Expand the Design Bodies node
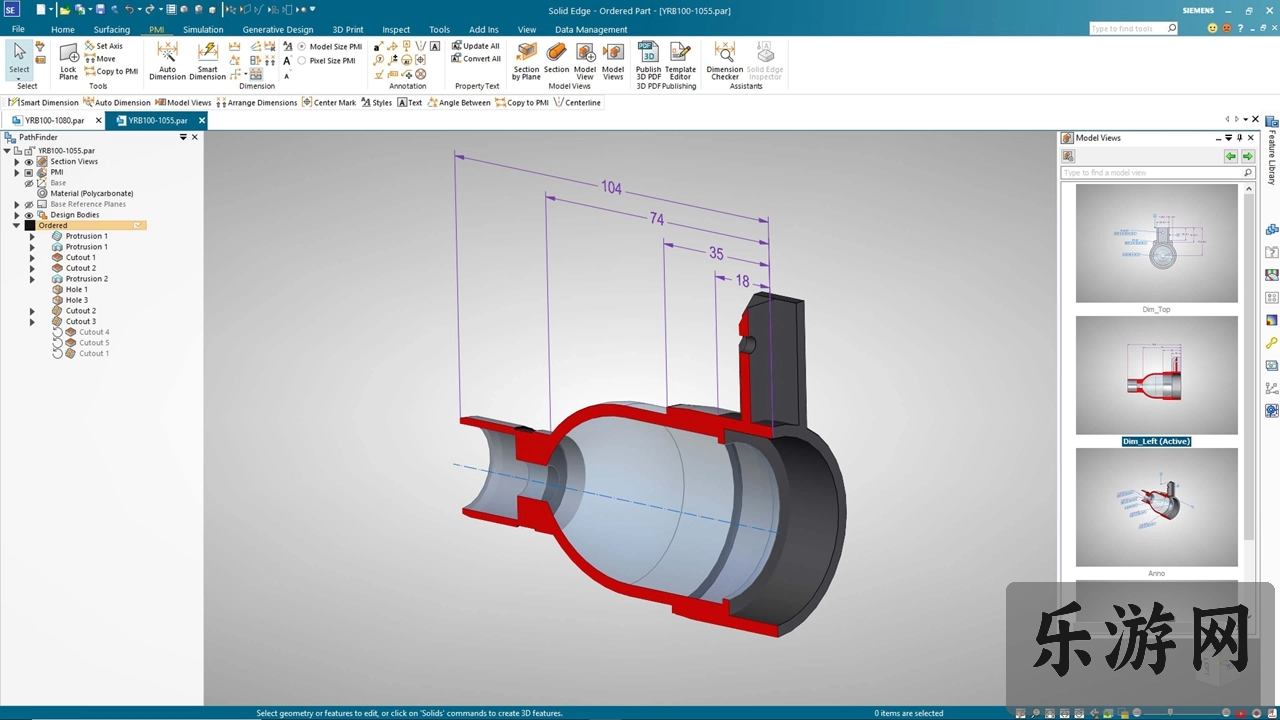1280x720 pixels. click(16, 215)
